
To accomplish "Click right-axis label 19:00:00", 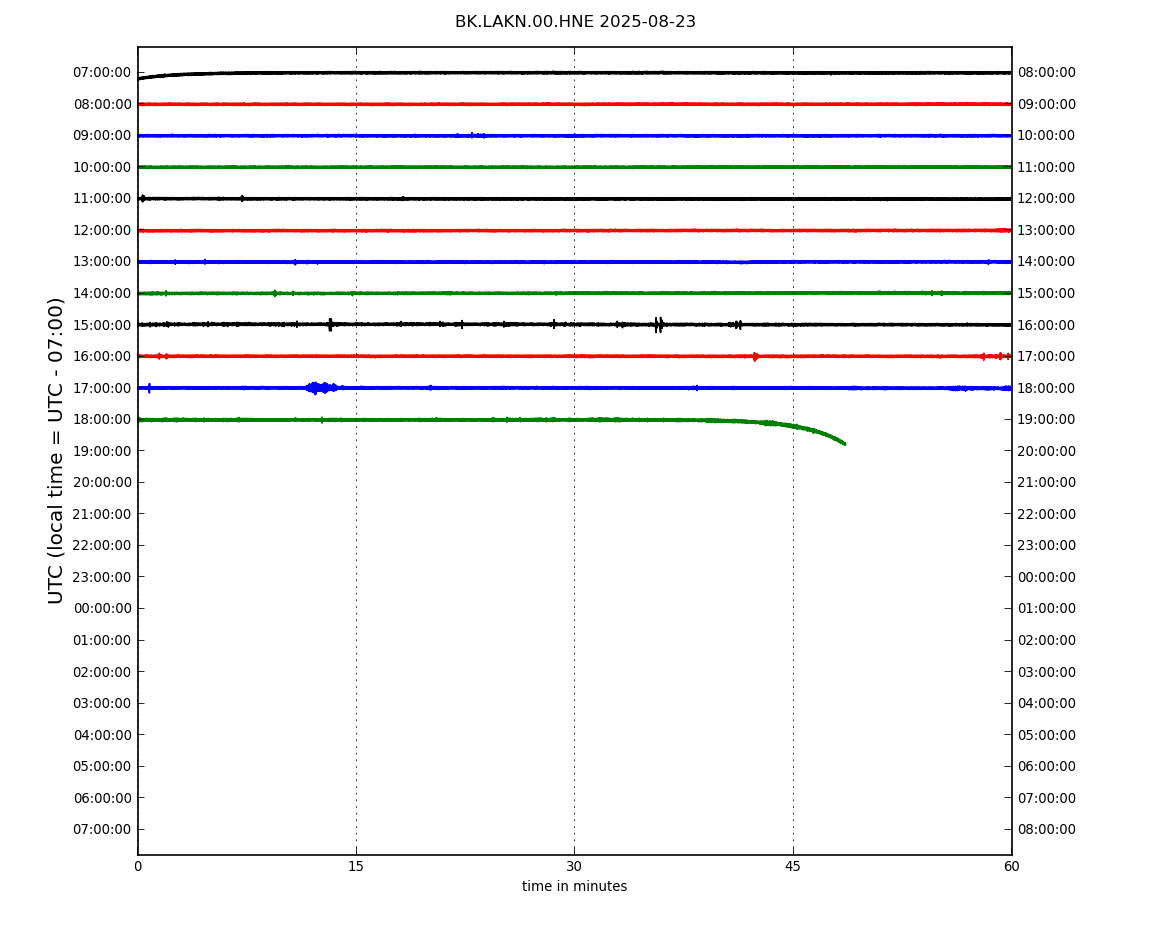I will pos(1047,420).
